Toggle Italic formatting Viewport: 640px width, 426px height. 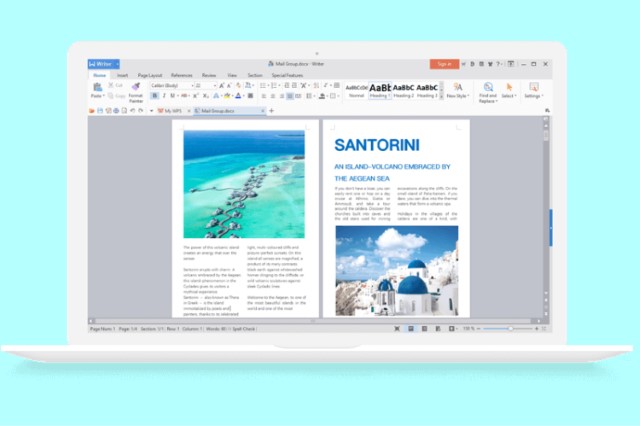click(x=164, y=96)
